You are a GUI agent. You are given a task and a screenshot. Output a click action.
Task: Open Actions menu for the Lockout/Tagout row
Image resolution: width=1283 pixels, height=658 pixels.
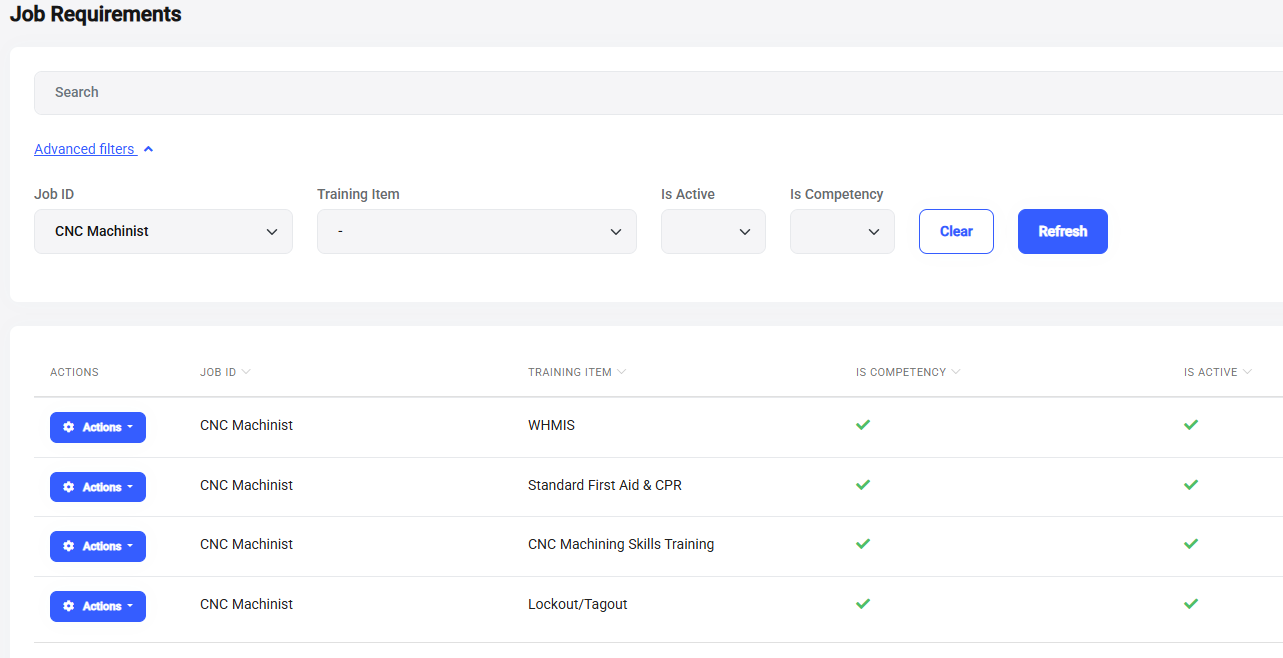[x=98, y=606]
